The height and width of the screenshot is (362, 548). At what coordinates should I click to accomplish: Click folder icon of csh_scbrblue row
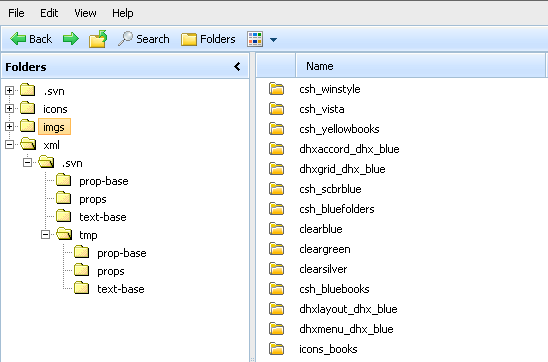[276, 189]
